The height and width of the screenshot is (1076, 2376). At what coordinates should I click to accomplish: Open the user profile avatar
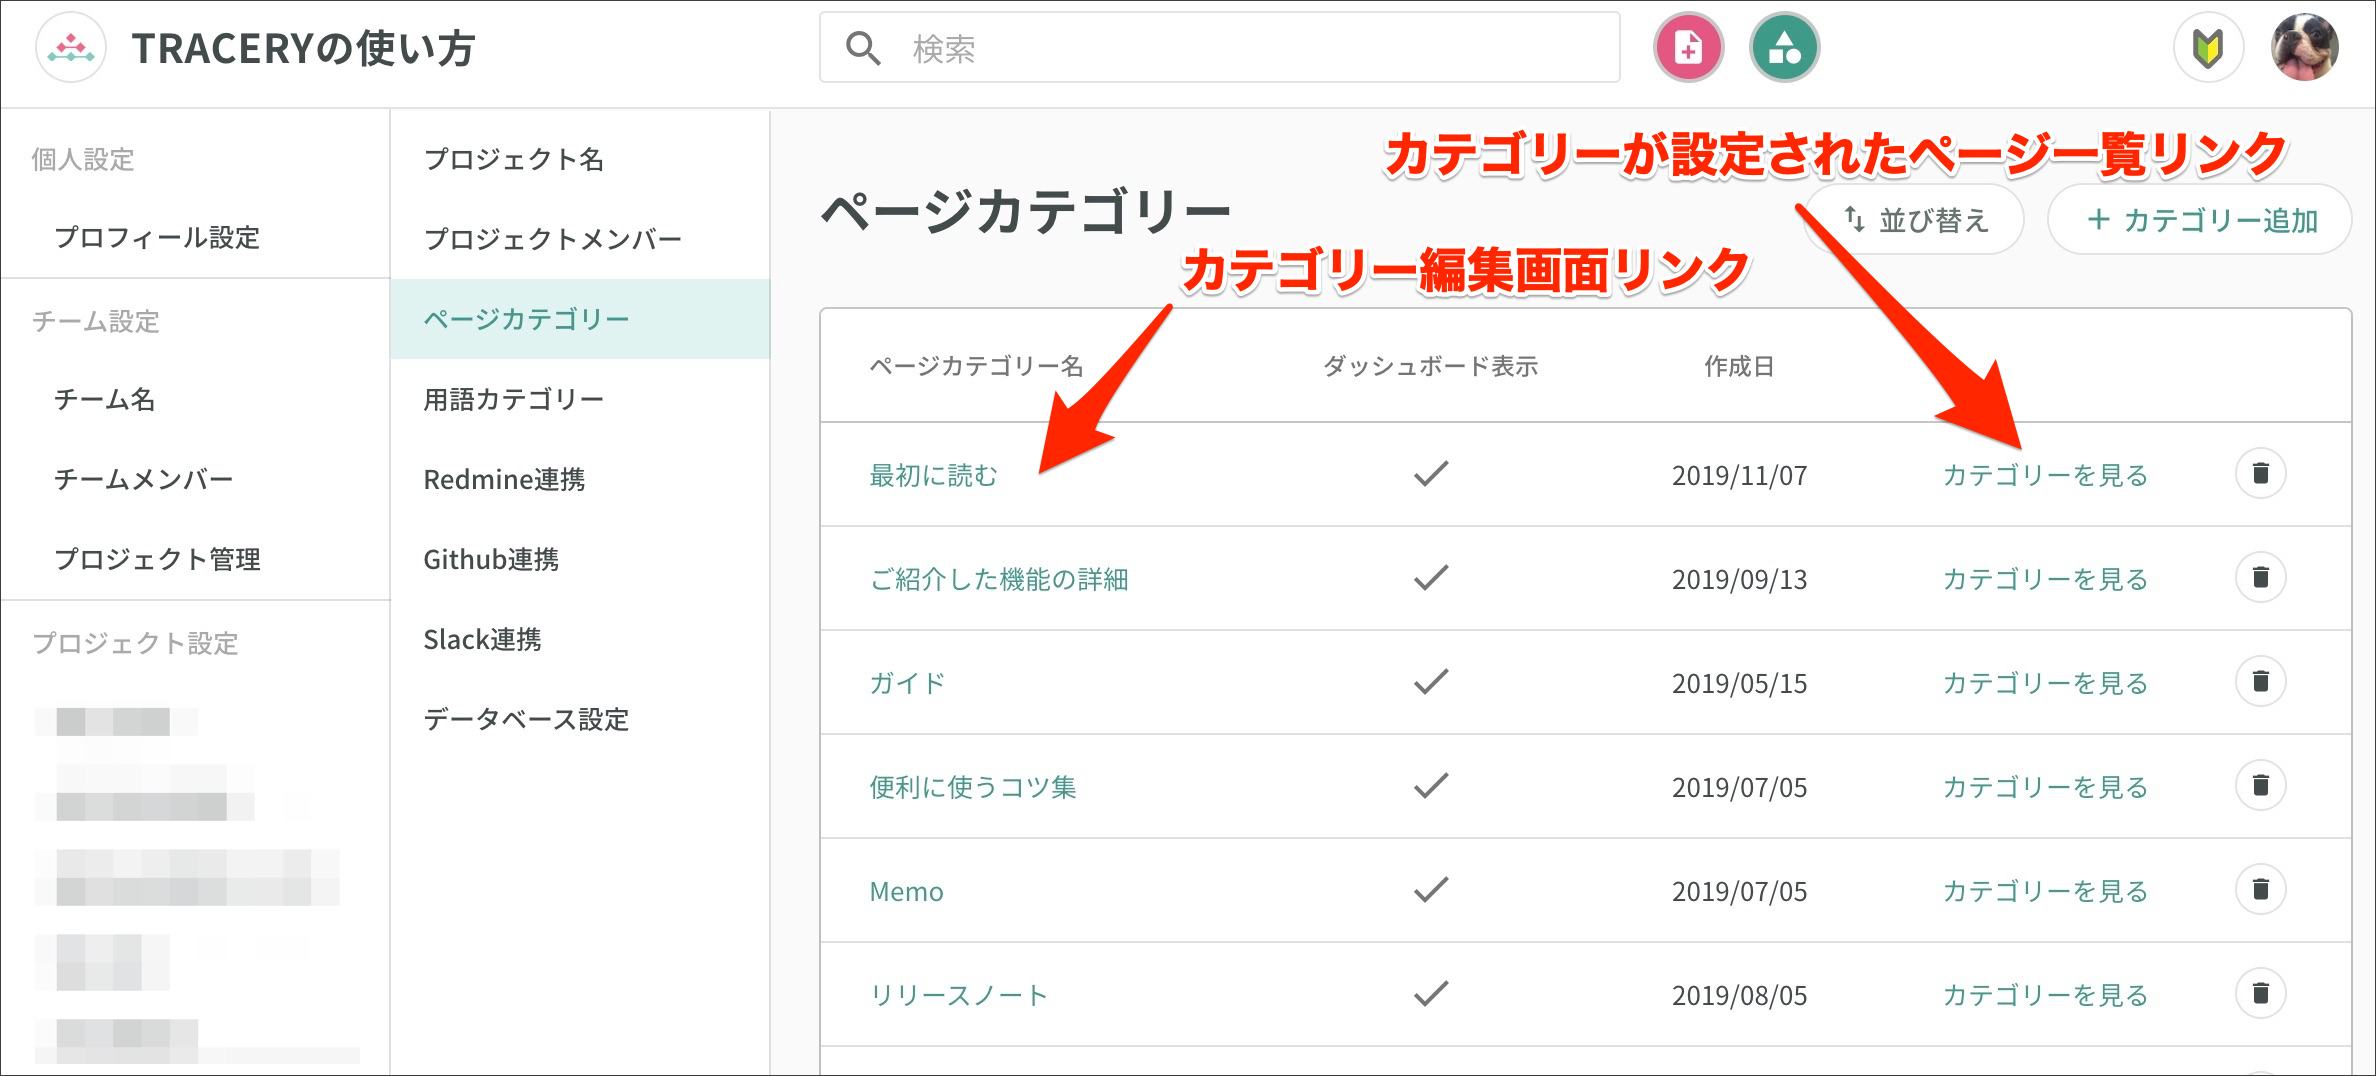click(2304, 48)
